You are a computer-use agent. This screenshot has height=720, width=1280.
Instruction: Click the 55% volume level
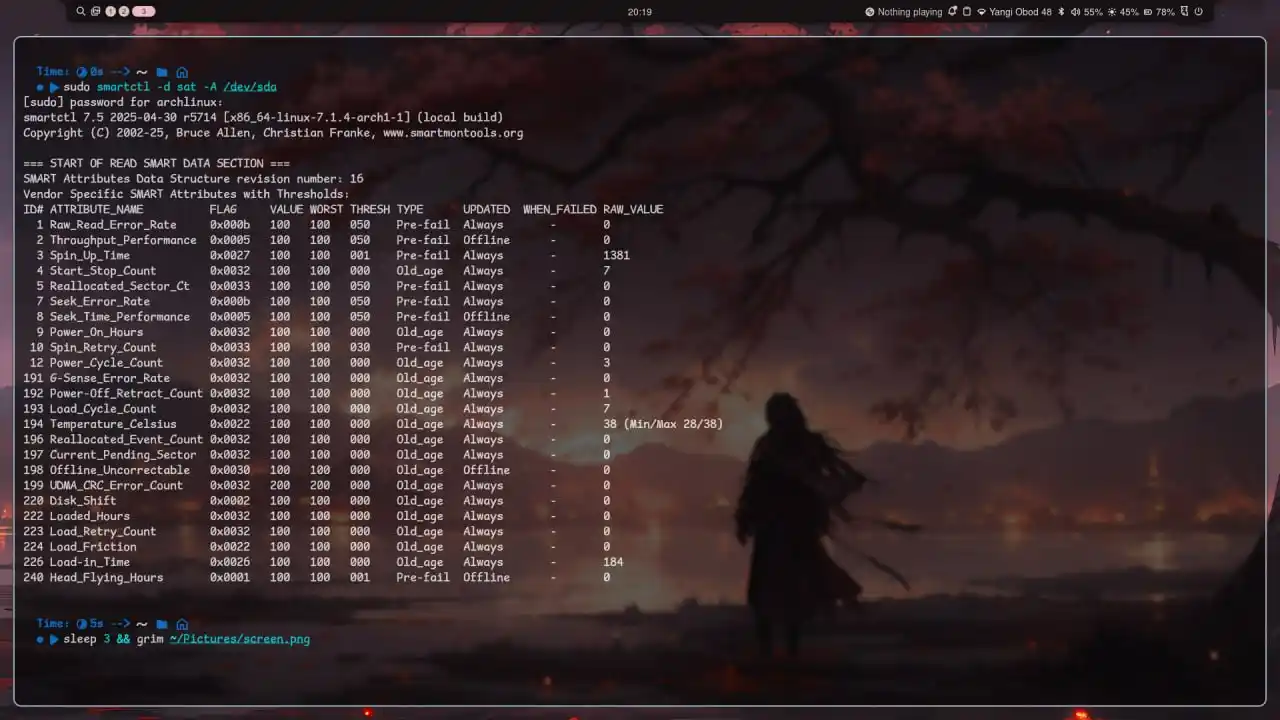click(1093, 12)
